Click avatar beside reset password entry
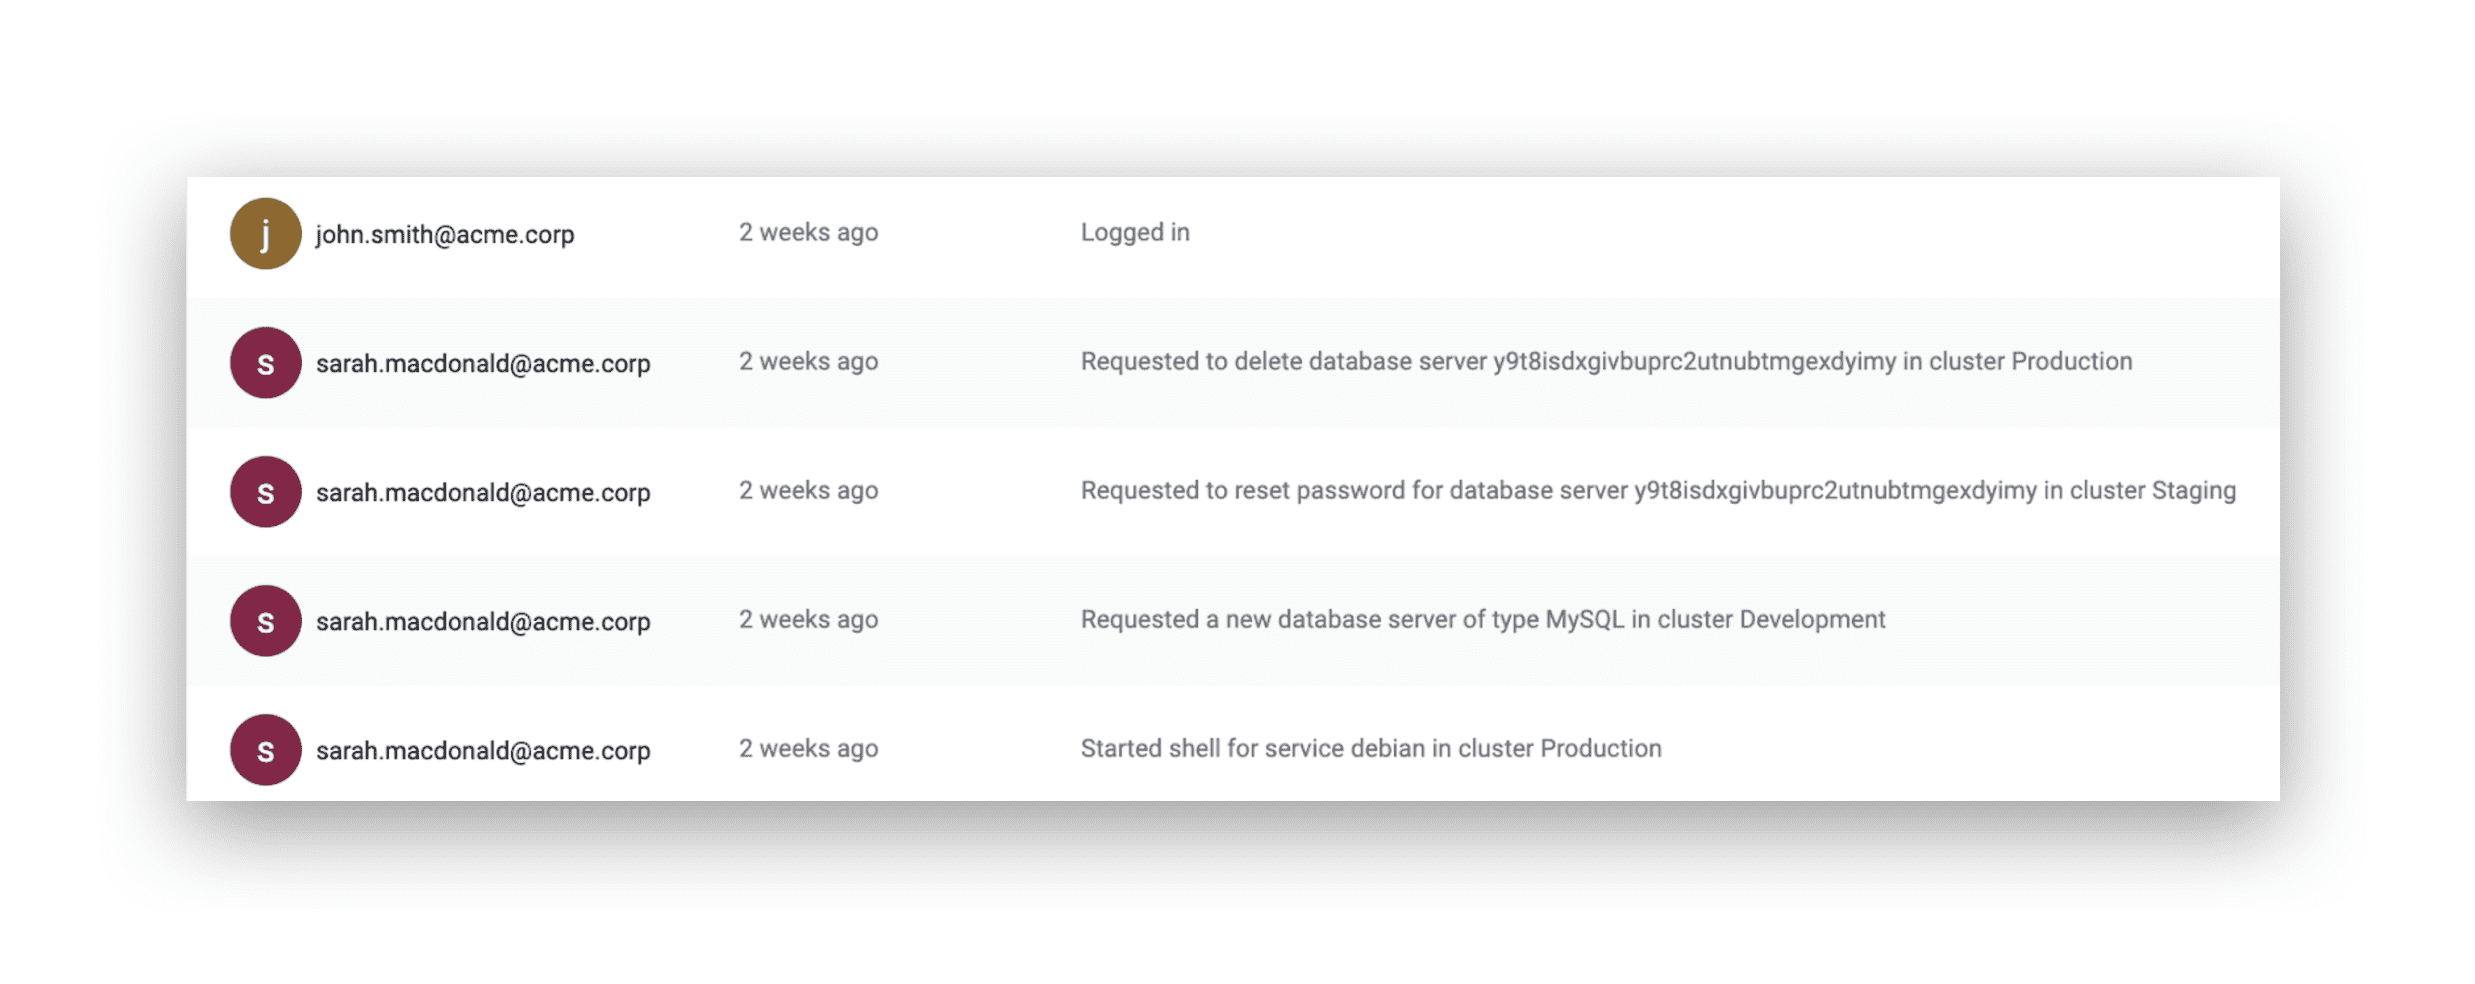The width and height of the screenshot is (2475, 984). pyautogui.click(x=265, y=491)
